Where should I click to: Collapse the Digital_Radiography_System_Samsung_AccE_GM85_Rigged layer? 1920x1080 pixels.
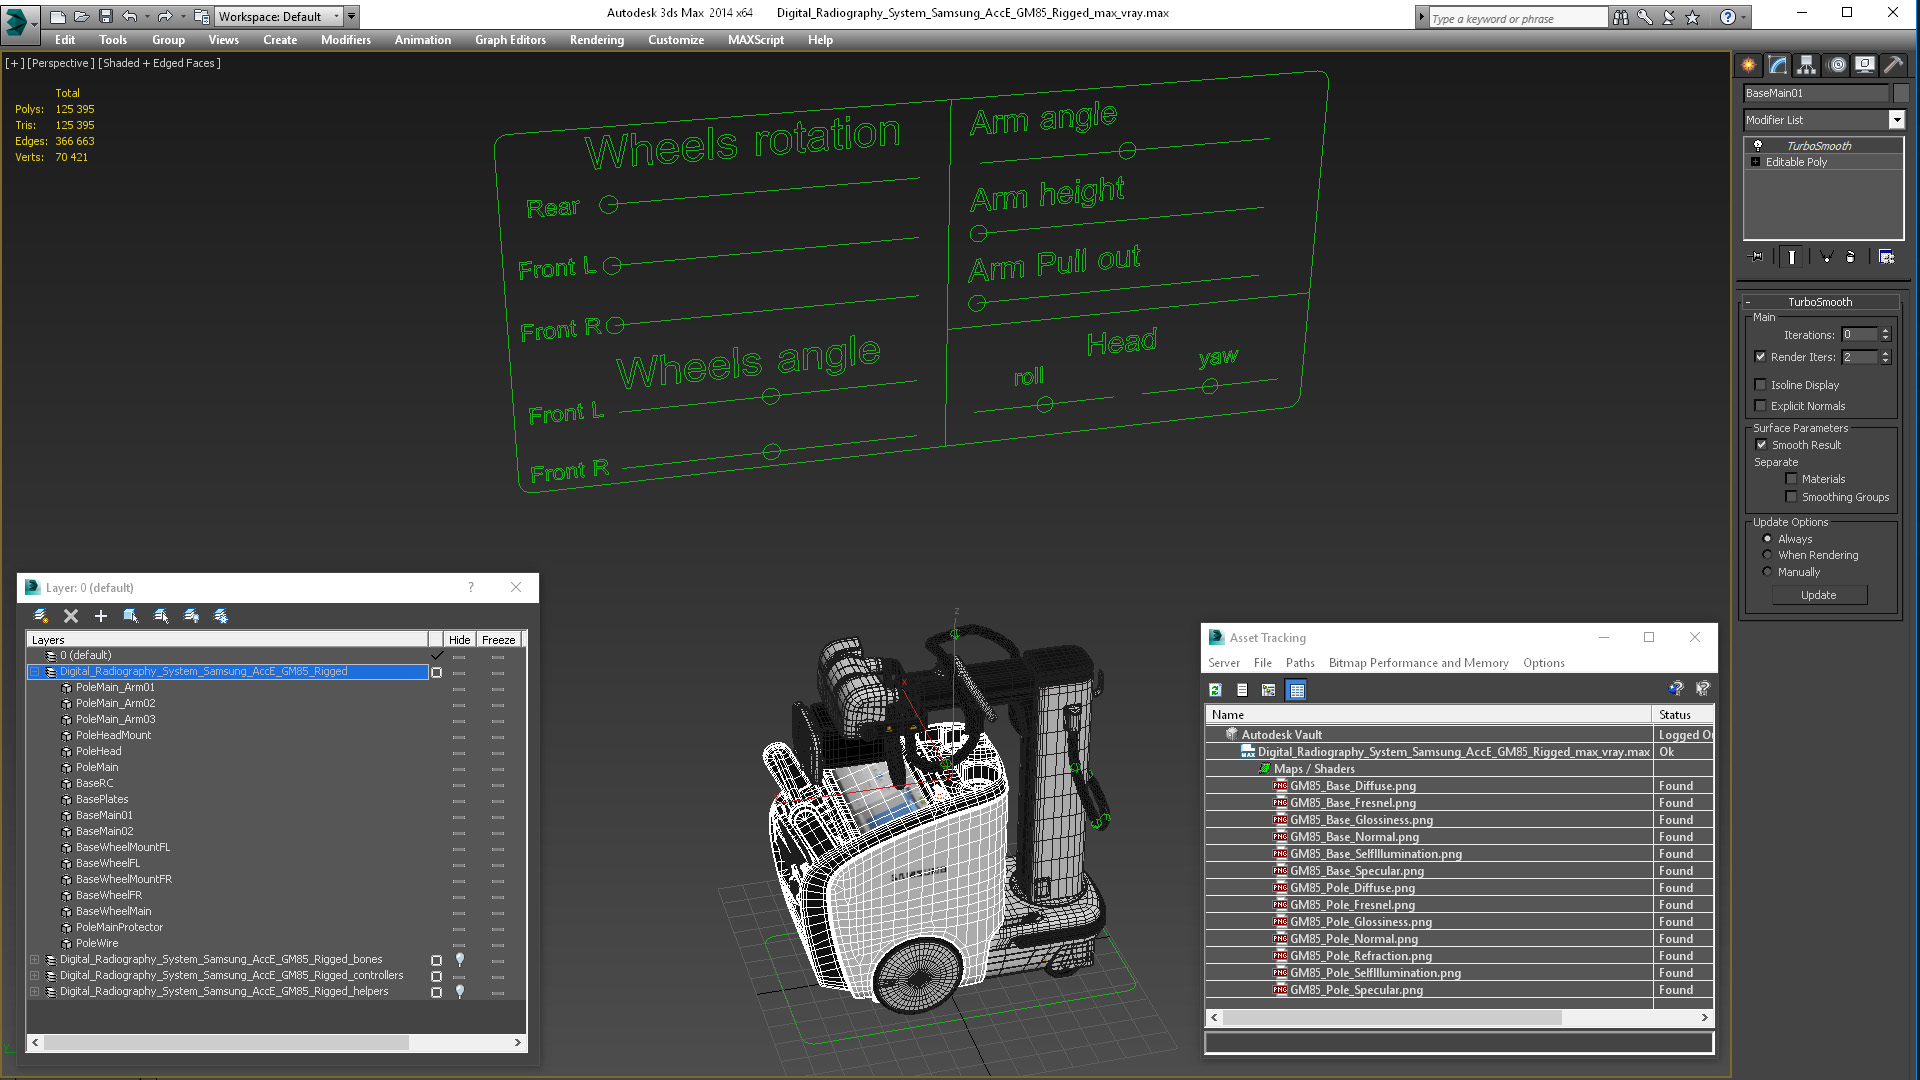[35, 672]
